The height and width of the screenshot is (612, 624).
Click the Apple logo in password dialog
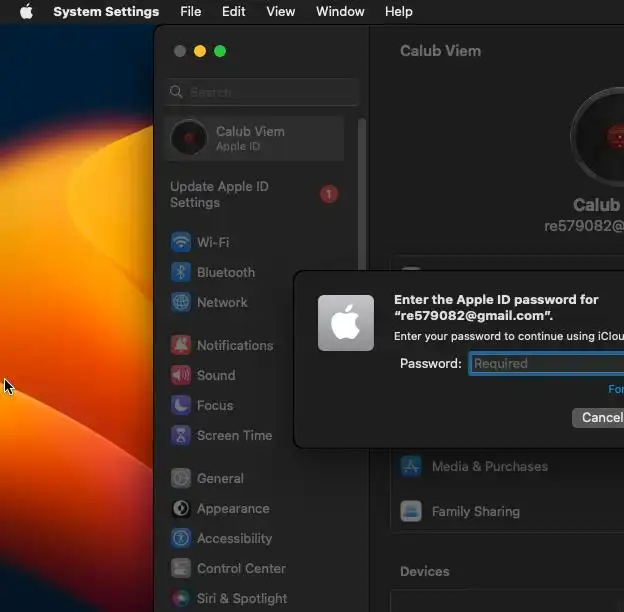click(345, 323)
